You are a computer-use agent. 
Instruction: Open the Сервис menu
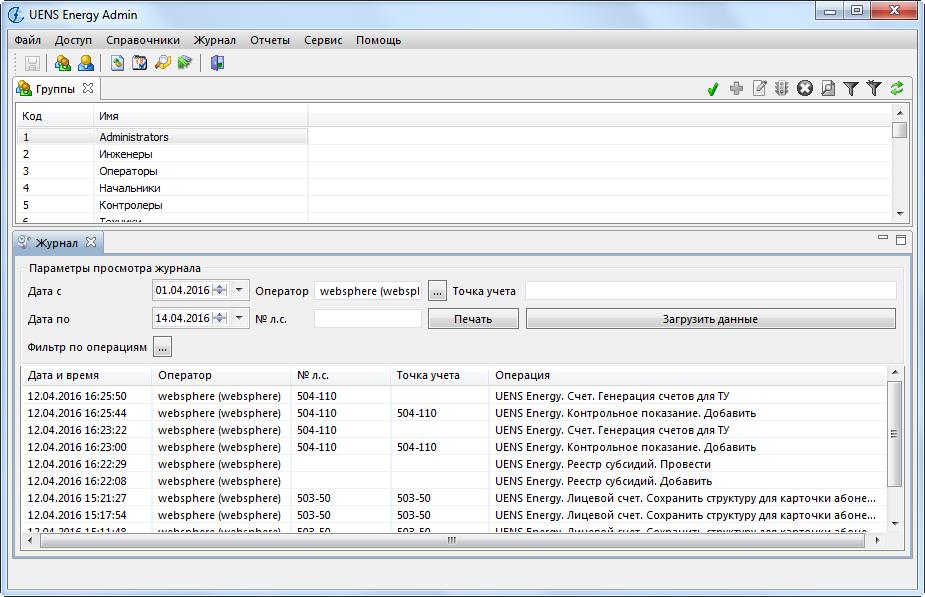(323, 40)
